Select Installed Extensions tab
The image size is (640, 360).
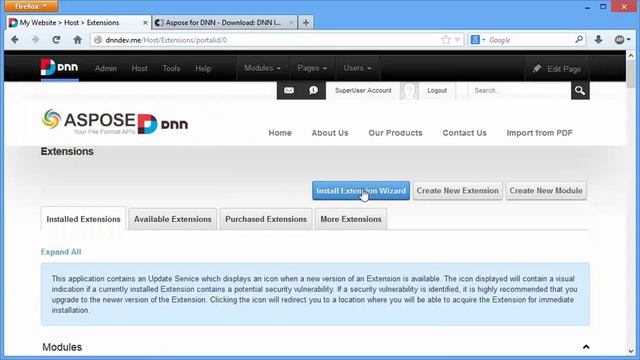pos(83,219)
